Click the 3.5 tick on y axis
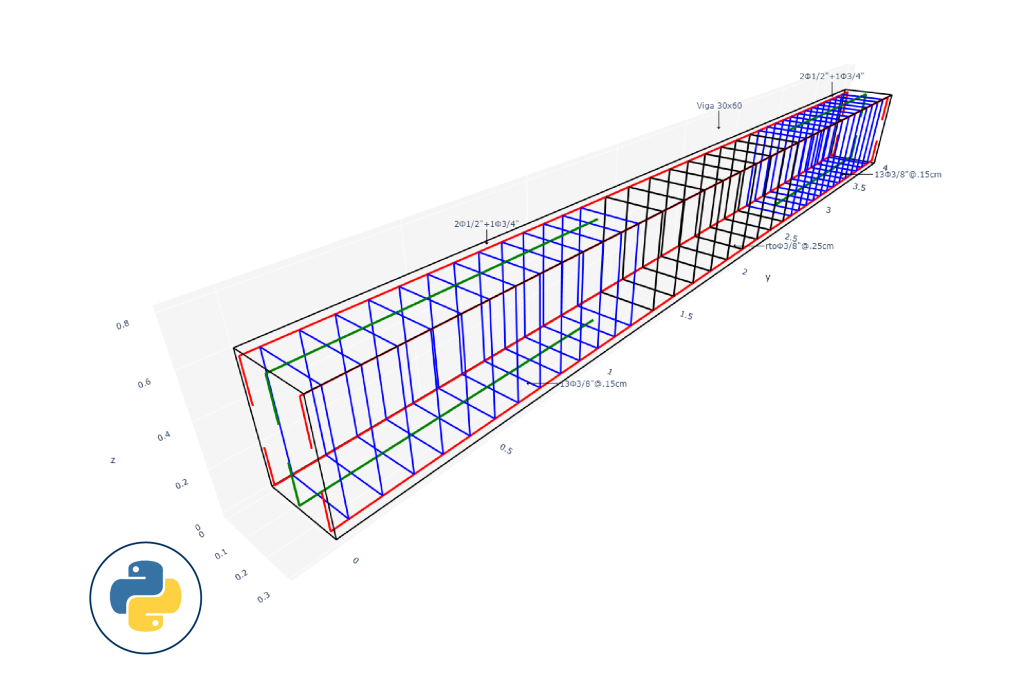 (x=859, y=187)
